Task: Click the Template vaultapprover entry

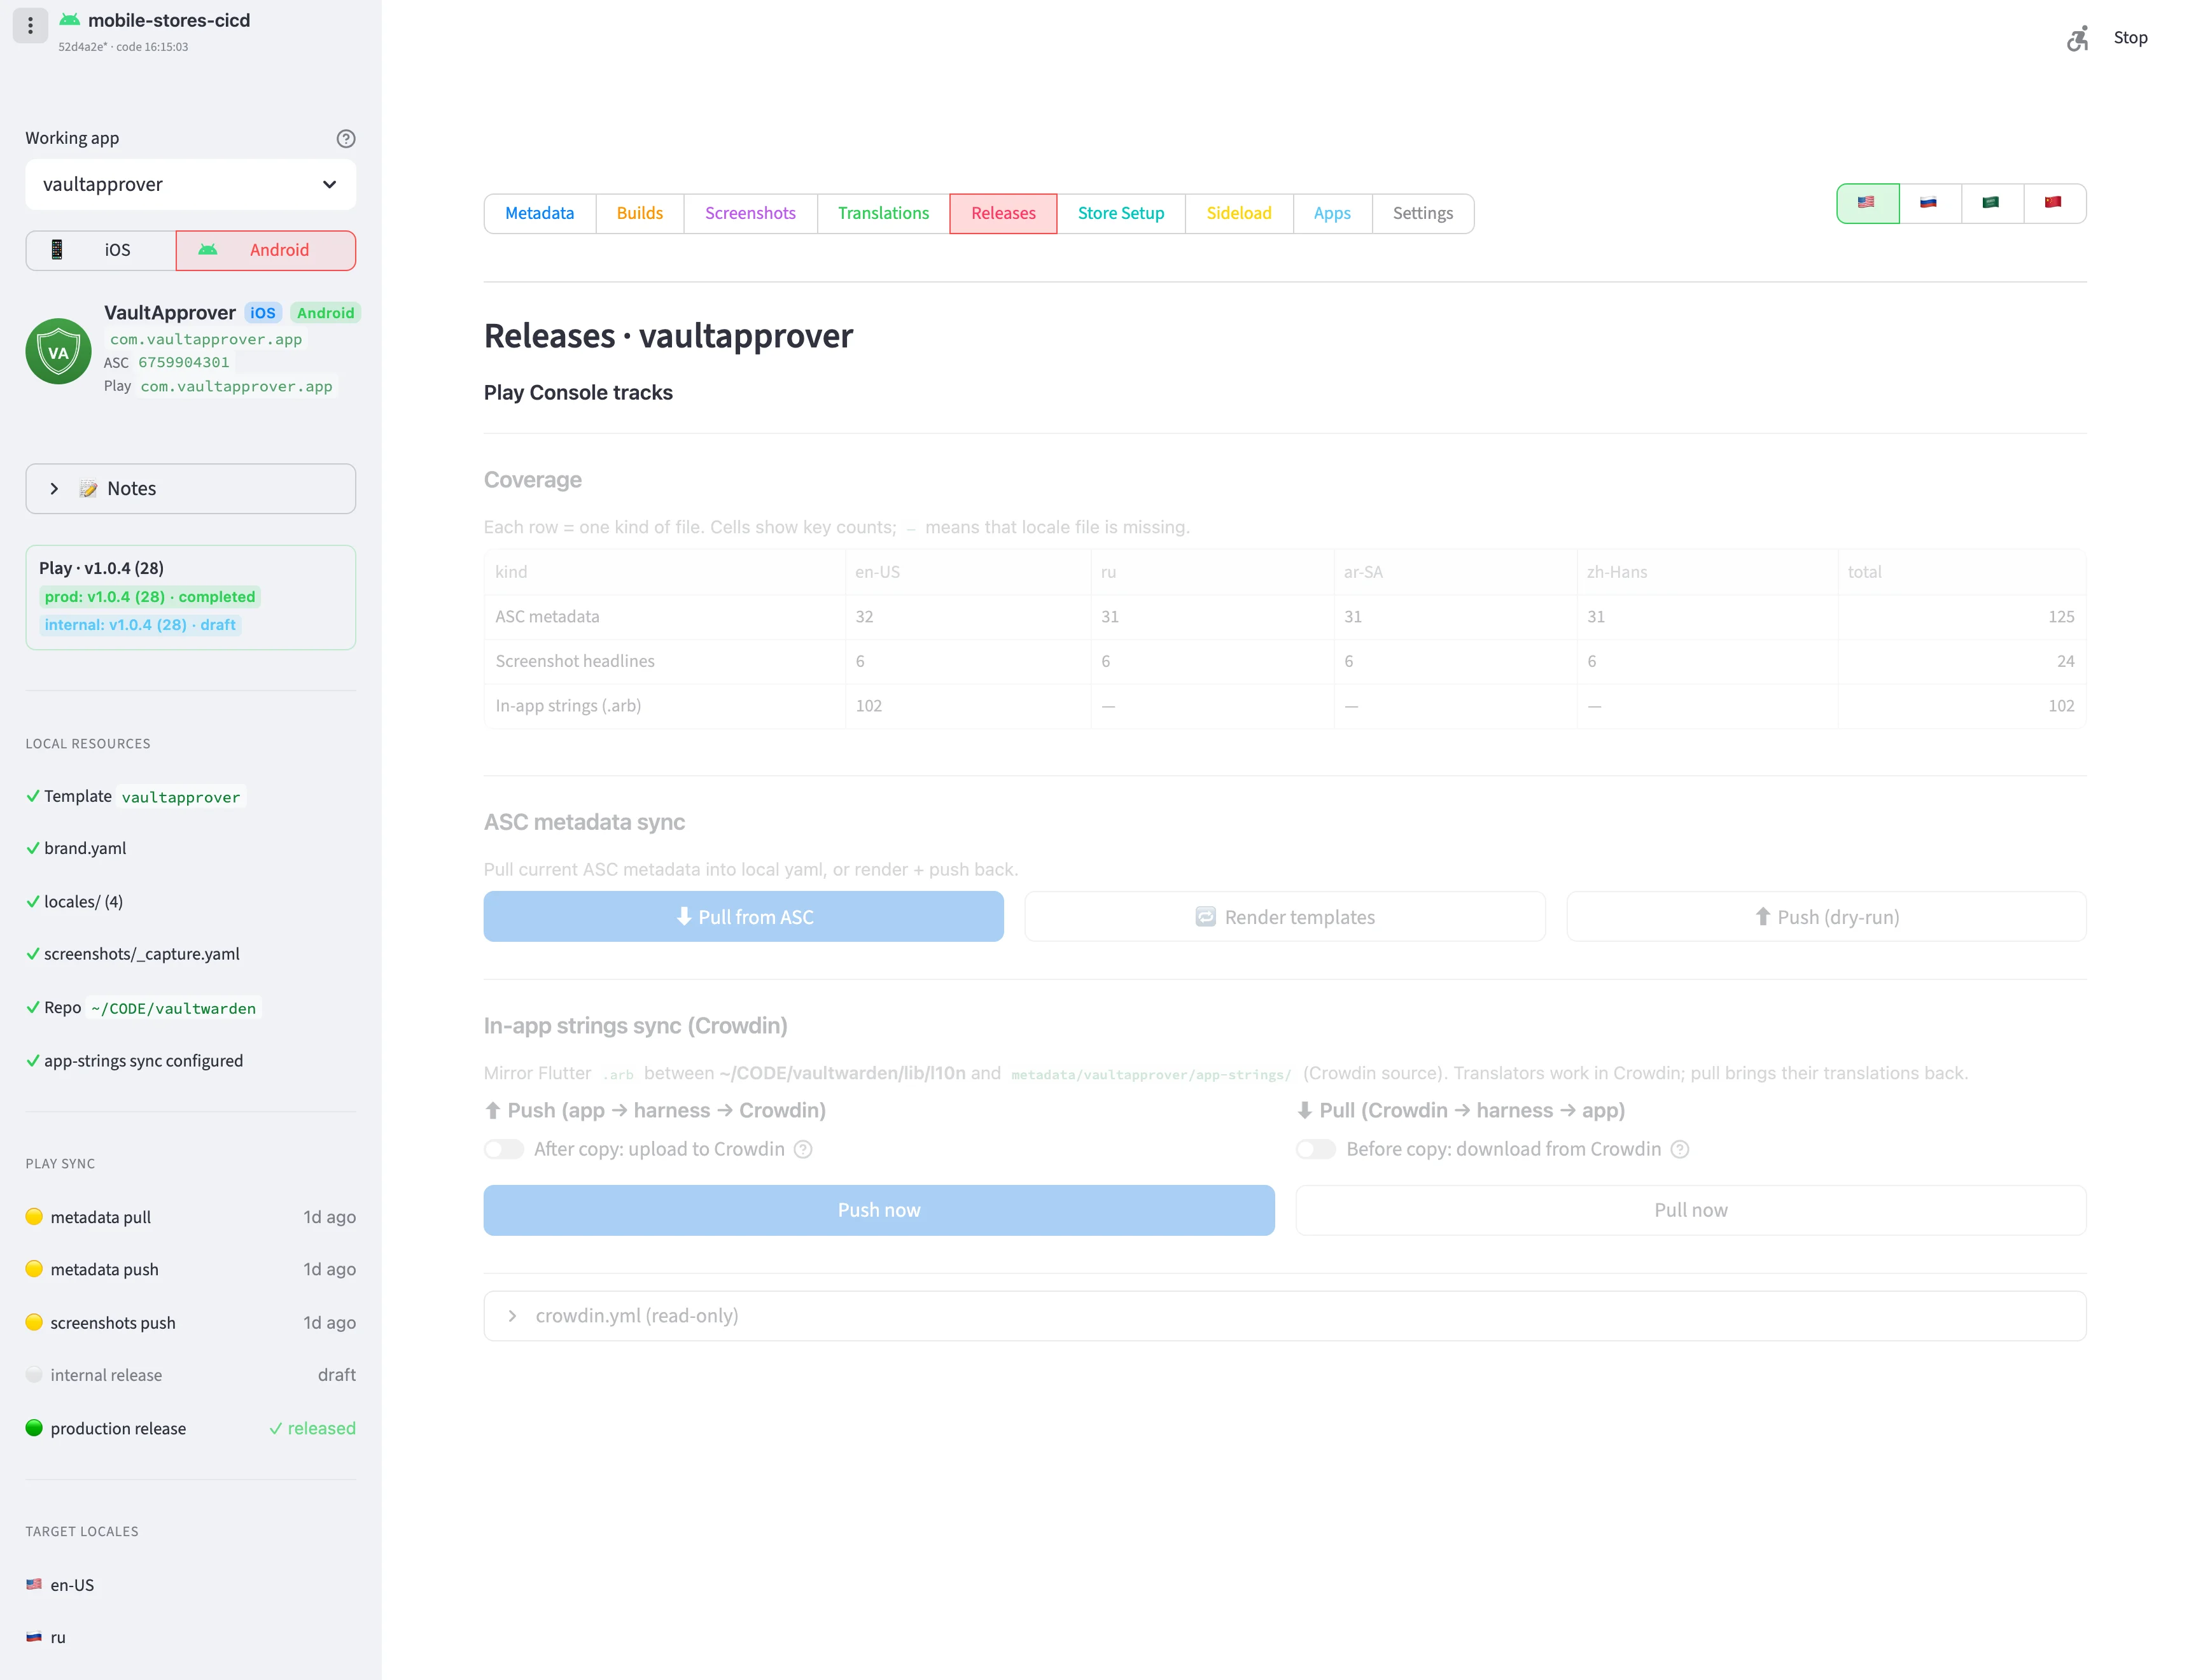Action: (x=181, y=797)
